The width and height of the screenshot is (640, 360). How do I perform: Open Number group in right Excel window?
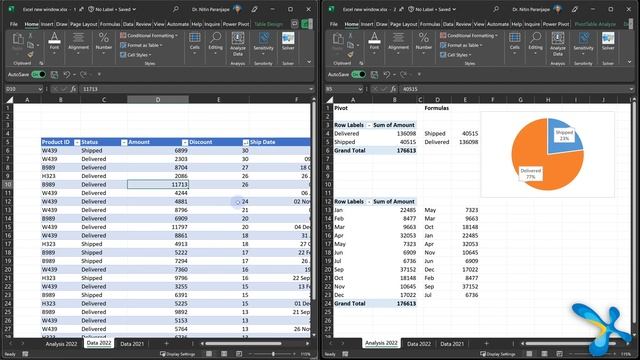[424, 42]
